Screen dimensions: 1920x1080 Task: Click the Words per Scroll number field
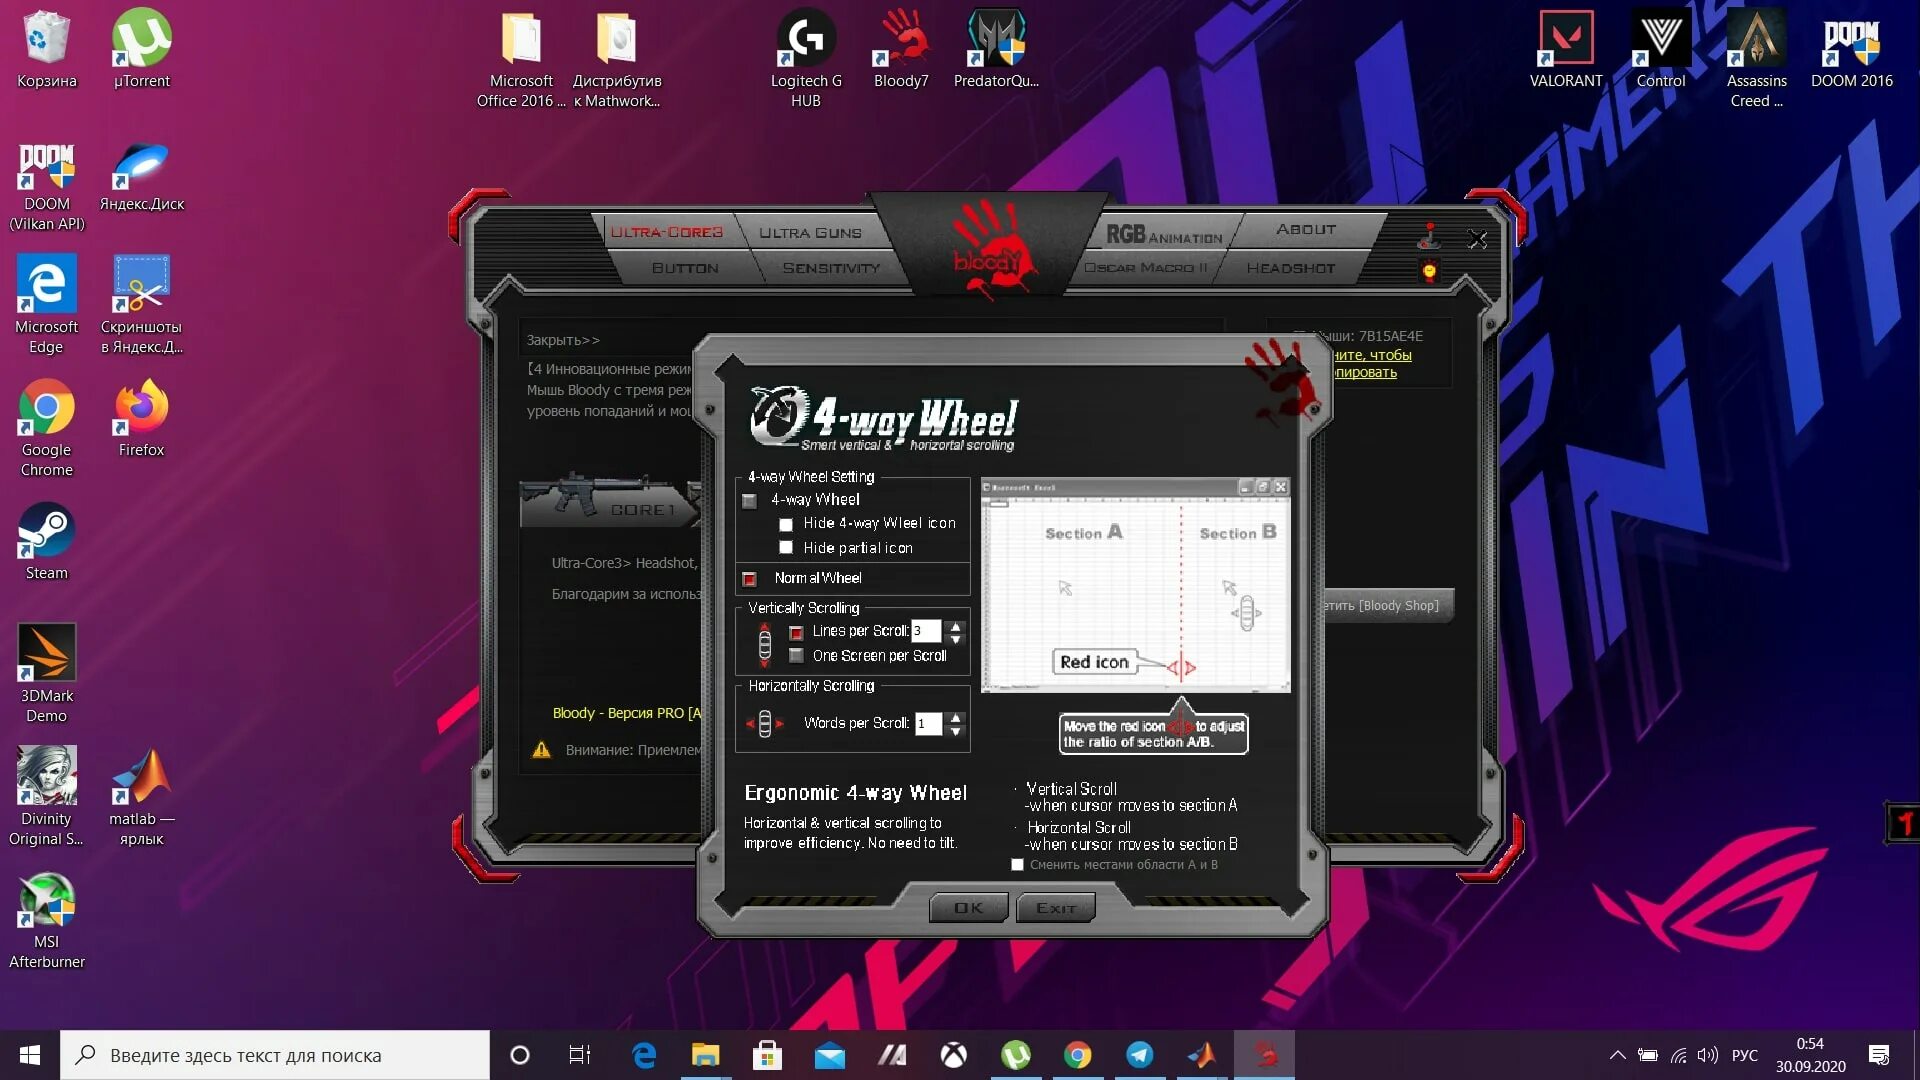point(929,724)
